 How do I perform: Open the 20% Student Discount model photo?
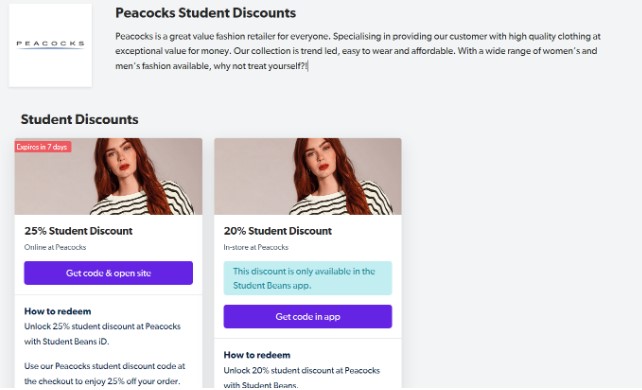click(x=307, y=176)
